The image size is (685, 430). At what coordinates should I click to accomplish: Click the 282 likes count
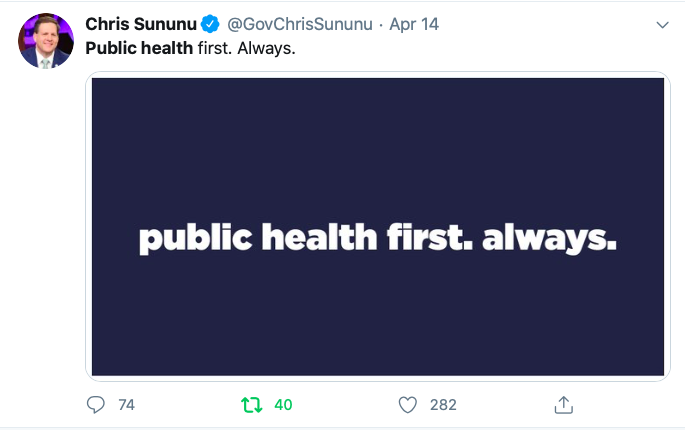point(443,405)
